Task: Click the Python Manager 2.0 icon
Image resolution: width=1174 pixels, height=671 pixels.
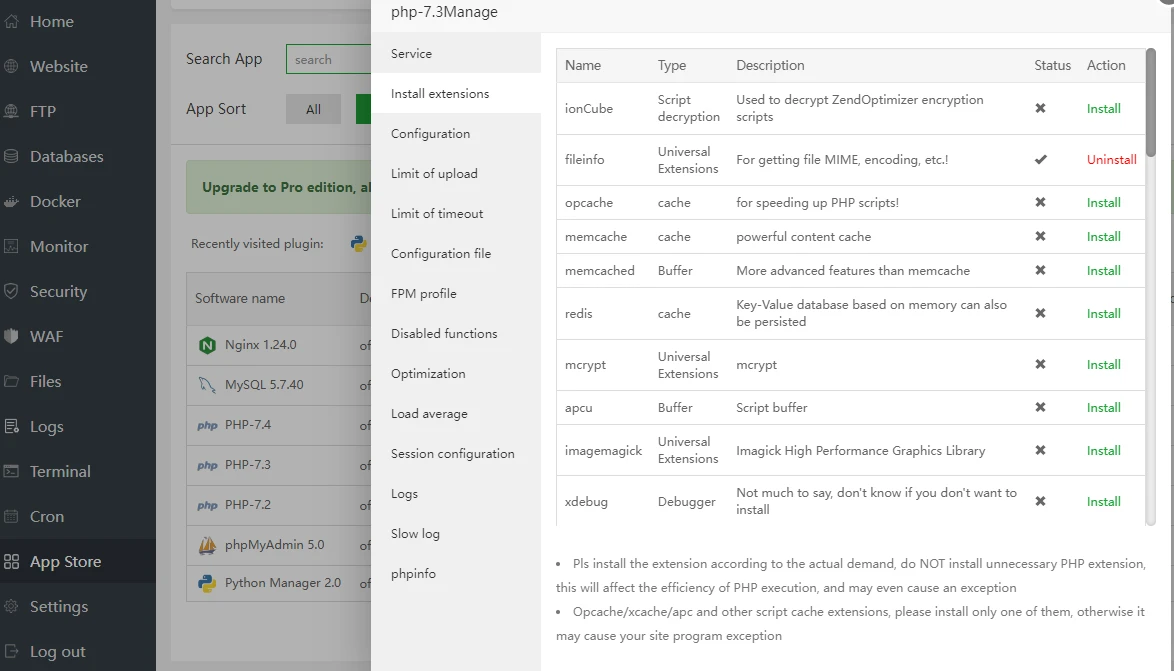Action: click(207, 583)
